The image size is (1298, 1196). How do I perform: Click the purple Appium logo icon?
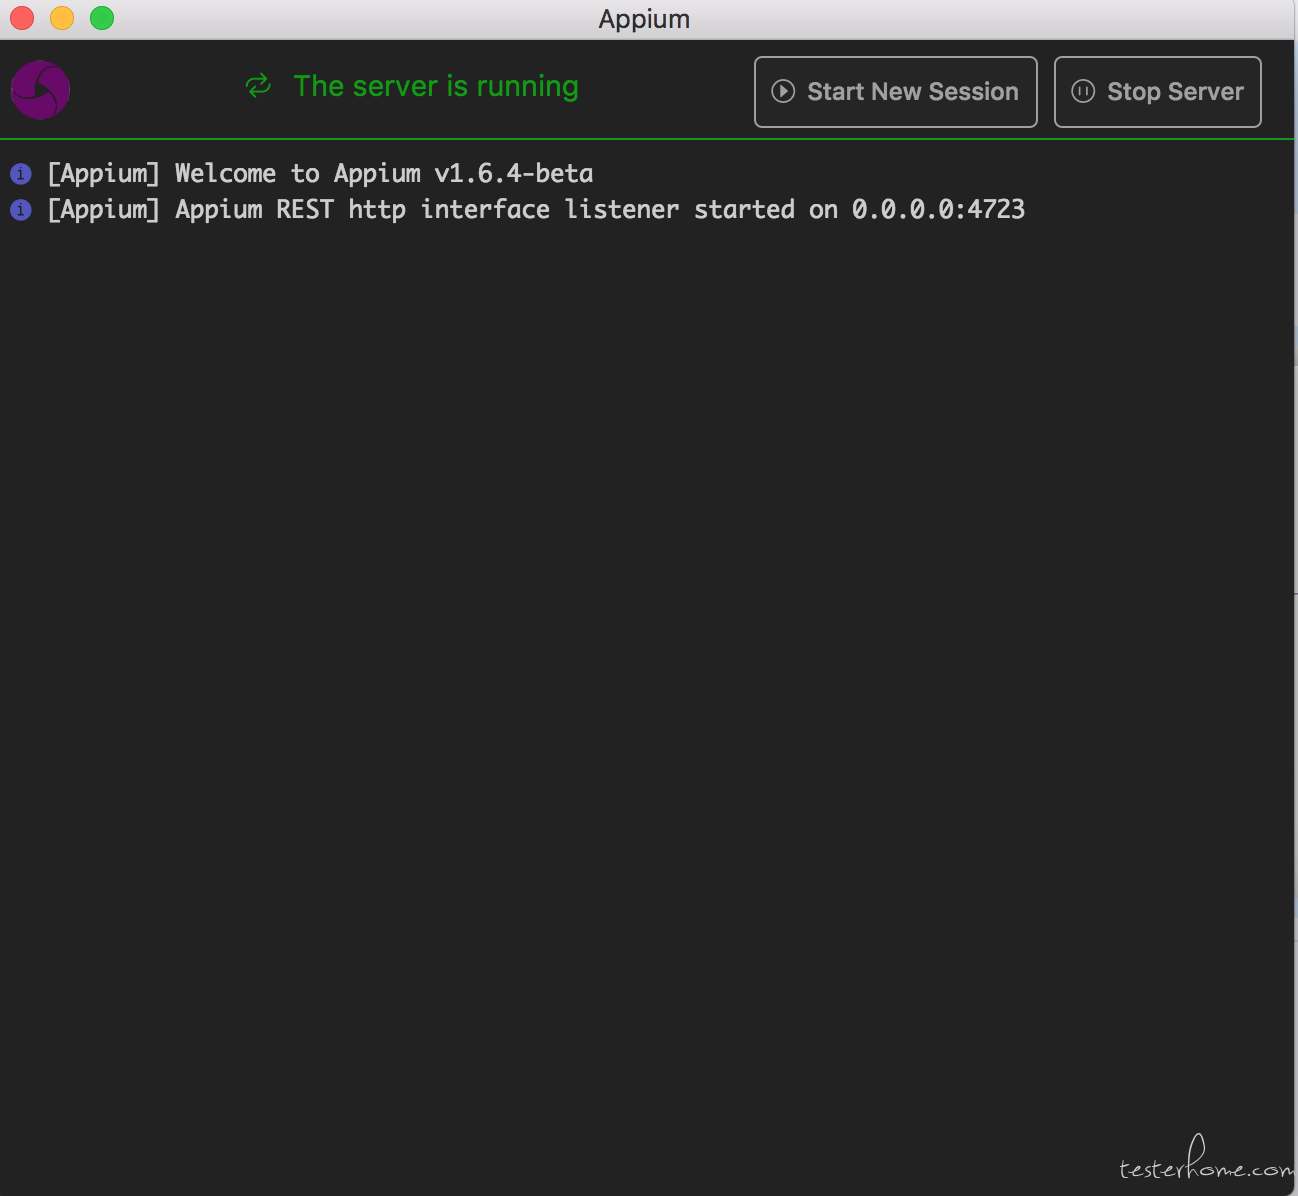(x=40, y=90)
